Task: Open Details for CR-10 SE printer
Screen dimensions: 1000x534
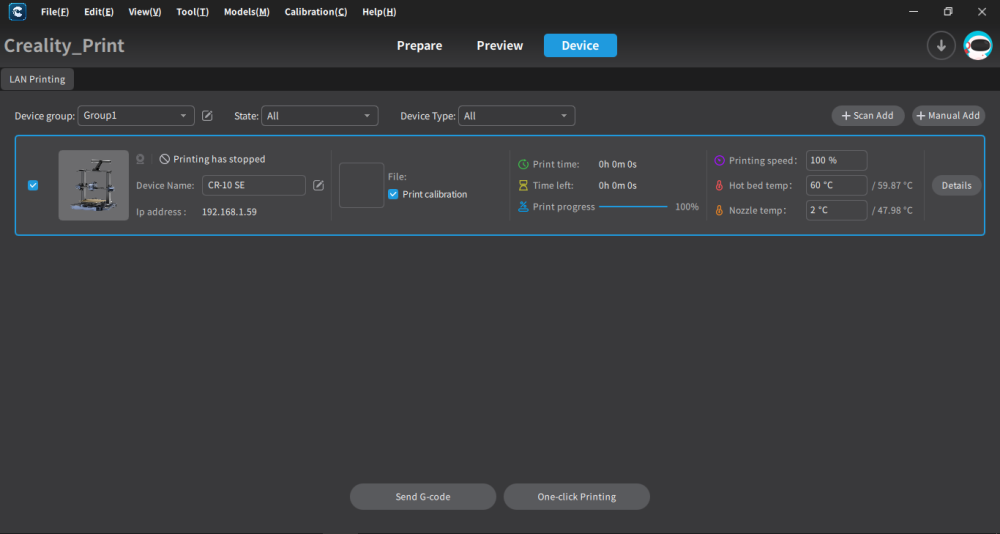Action: pos(957,186)
